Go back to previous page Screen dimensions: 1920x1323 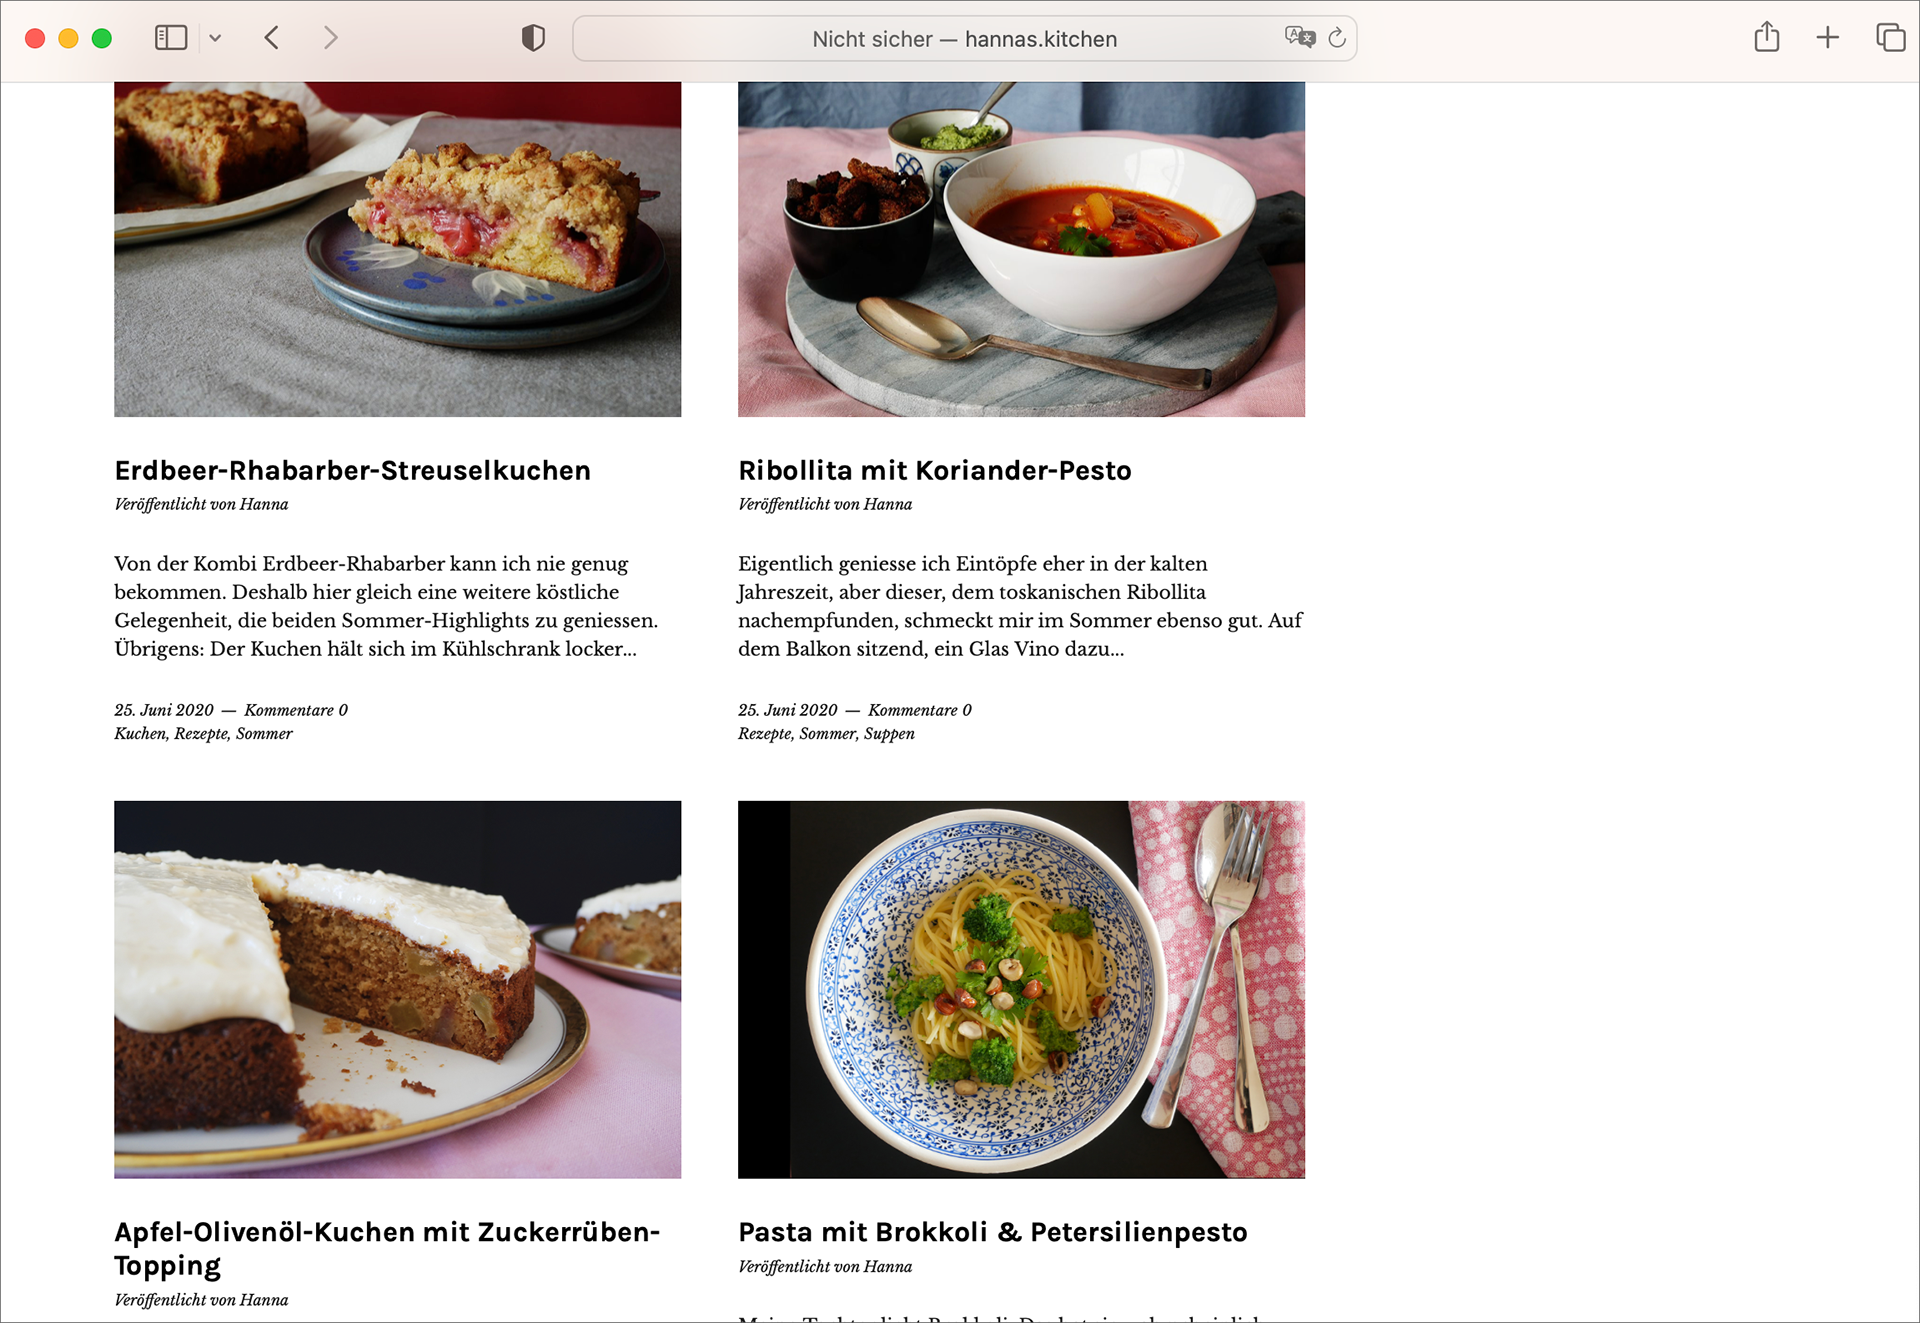point(272,38)
